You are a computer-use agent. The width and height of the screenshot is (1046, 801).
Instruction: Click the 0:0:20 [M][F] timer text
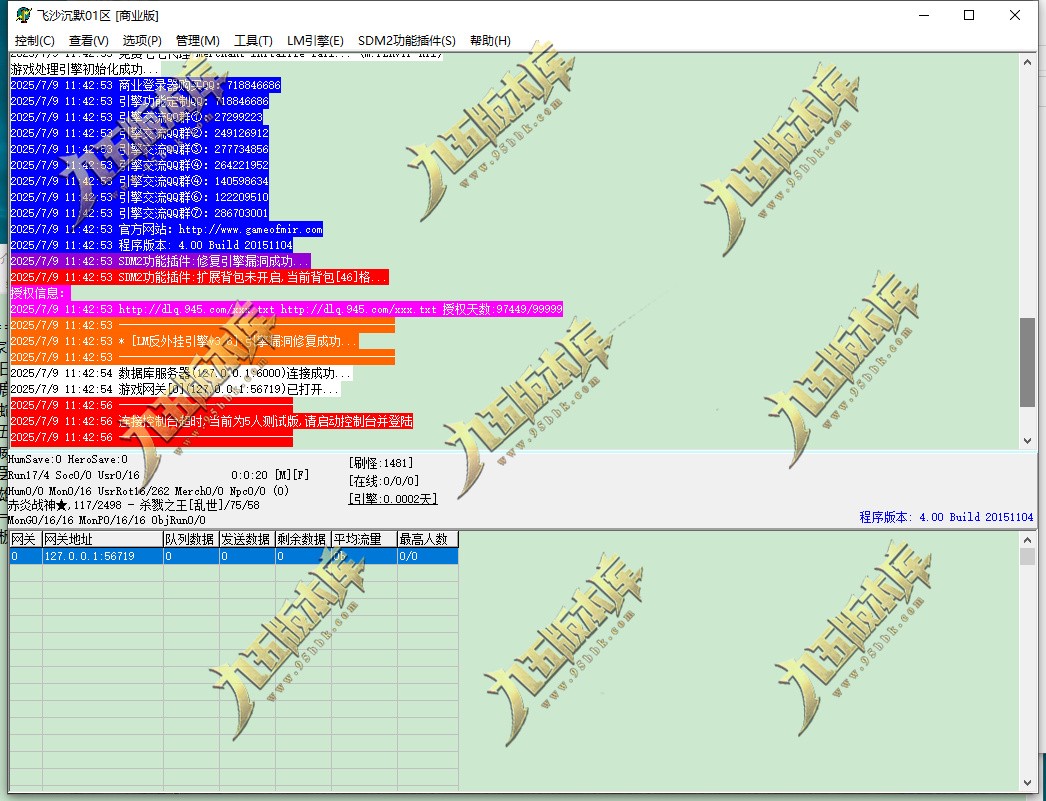270,476
